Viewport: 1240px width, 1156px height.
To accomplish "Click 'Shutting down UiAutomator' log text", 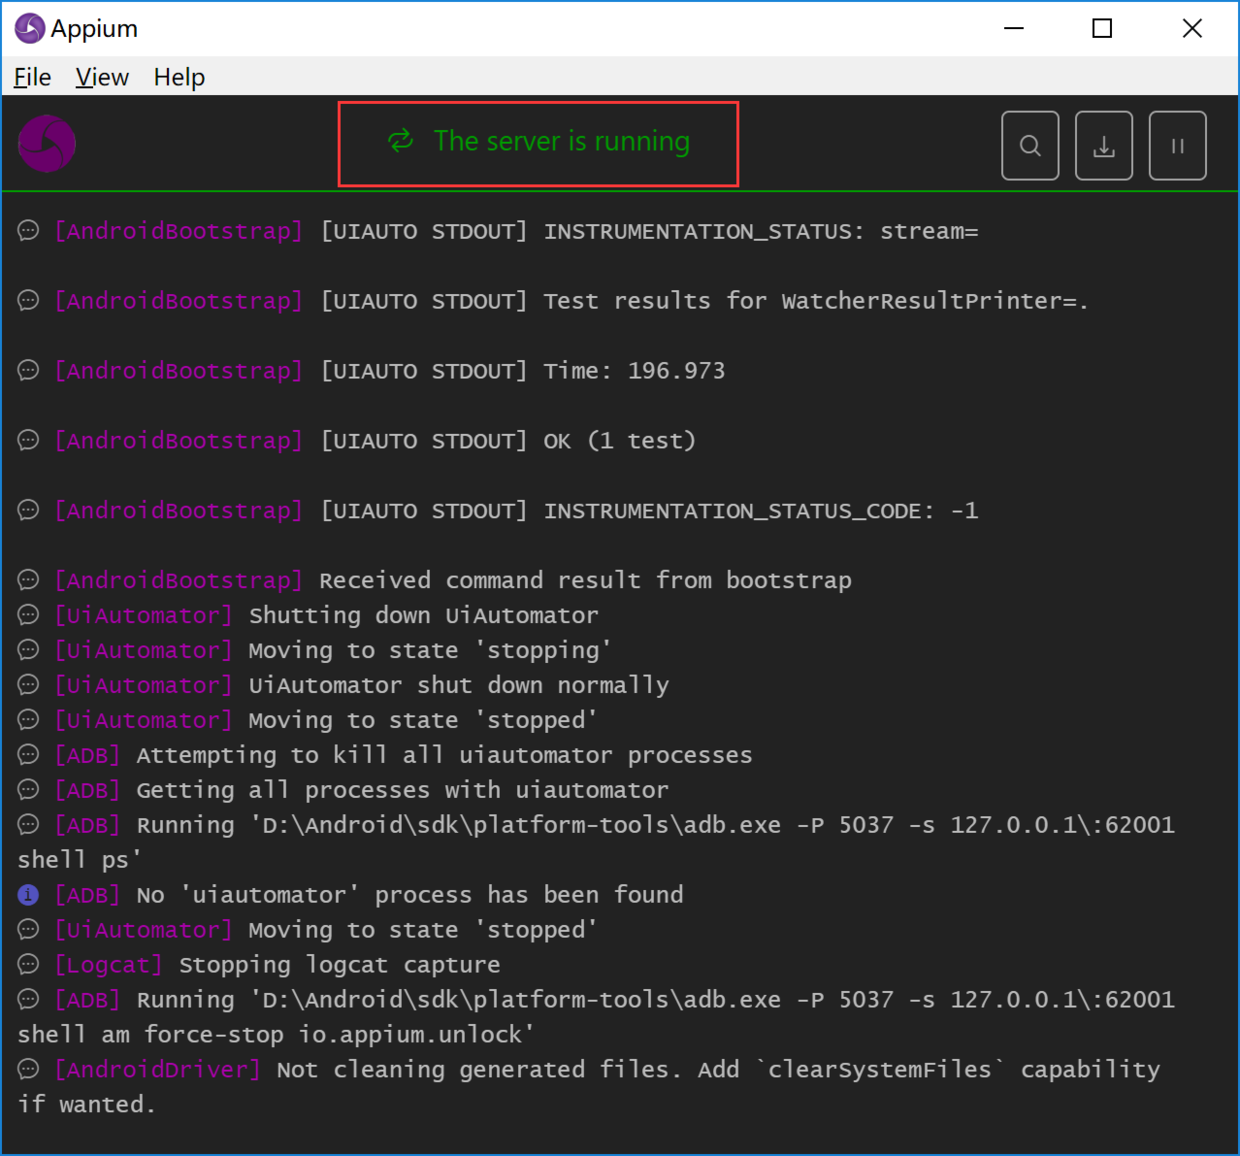I will tap(424, 616).
